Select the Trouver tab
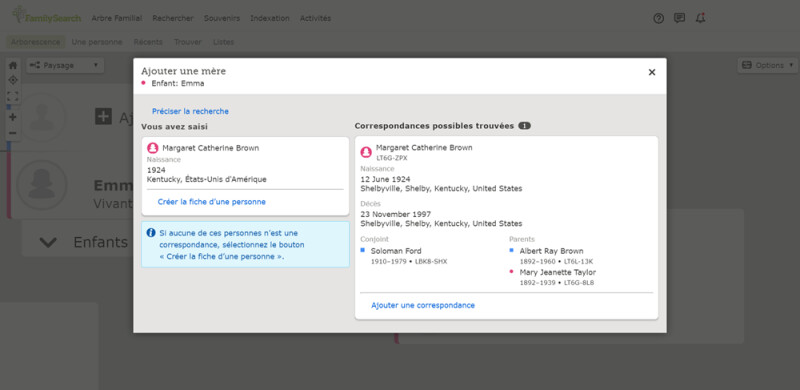Image resolution: width=800 pixels, height=390 pixels. click(x=188, y=42)
